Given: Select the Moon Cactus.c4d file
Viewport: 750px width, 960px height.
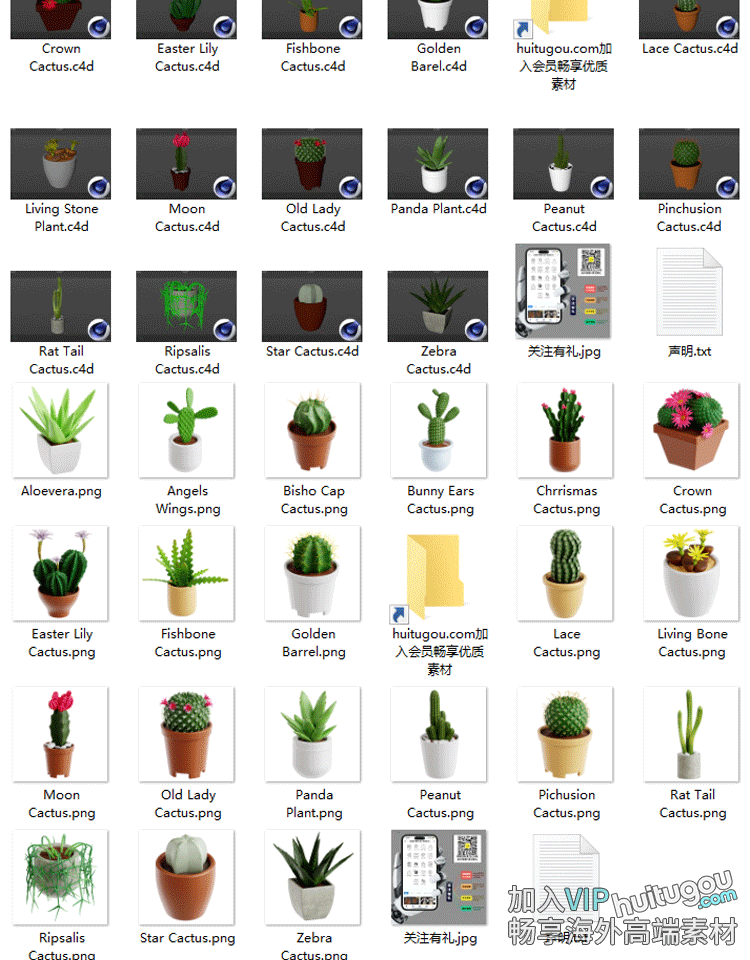Looking at the screenshot, I should coord(186,163).
